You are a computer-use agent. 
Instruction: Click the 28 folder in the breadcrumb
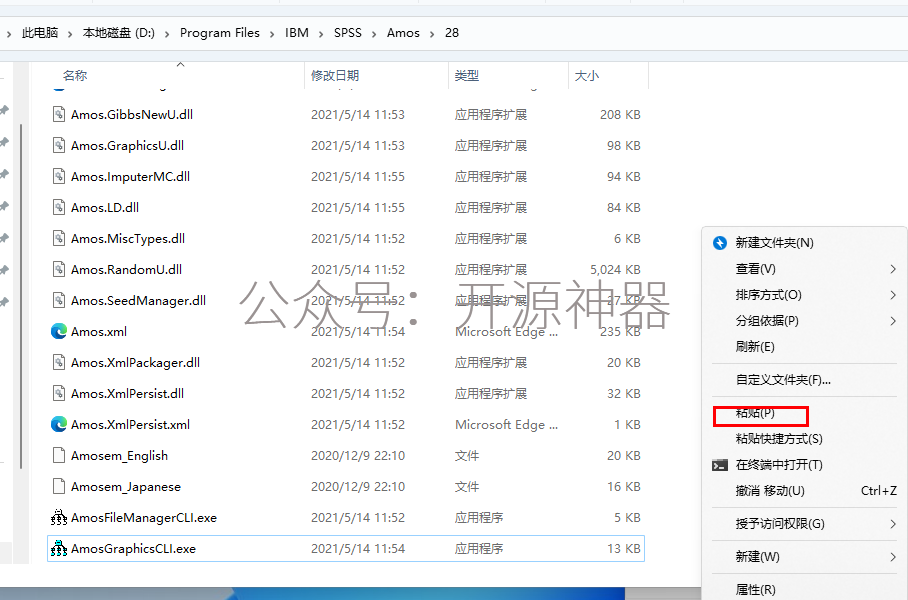coord(452,33)
